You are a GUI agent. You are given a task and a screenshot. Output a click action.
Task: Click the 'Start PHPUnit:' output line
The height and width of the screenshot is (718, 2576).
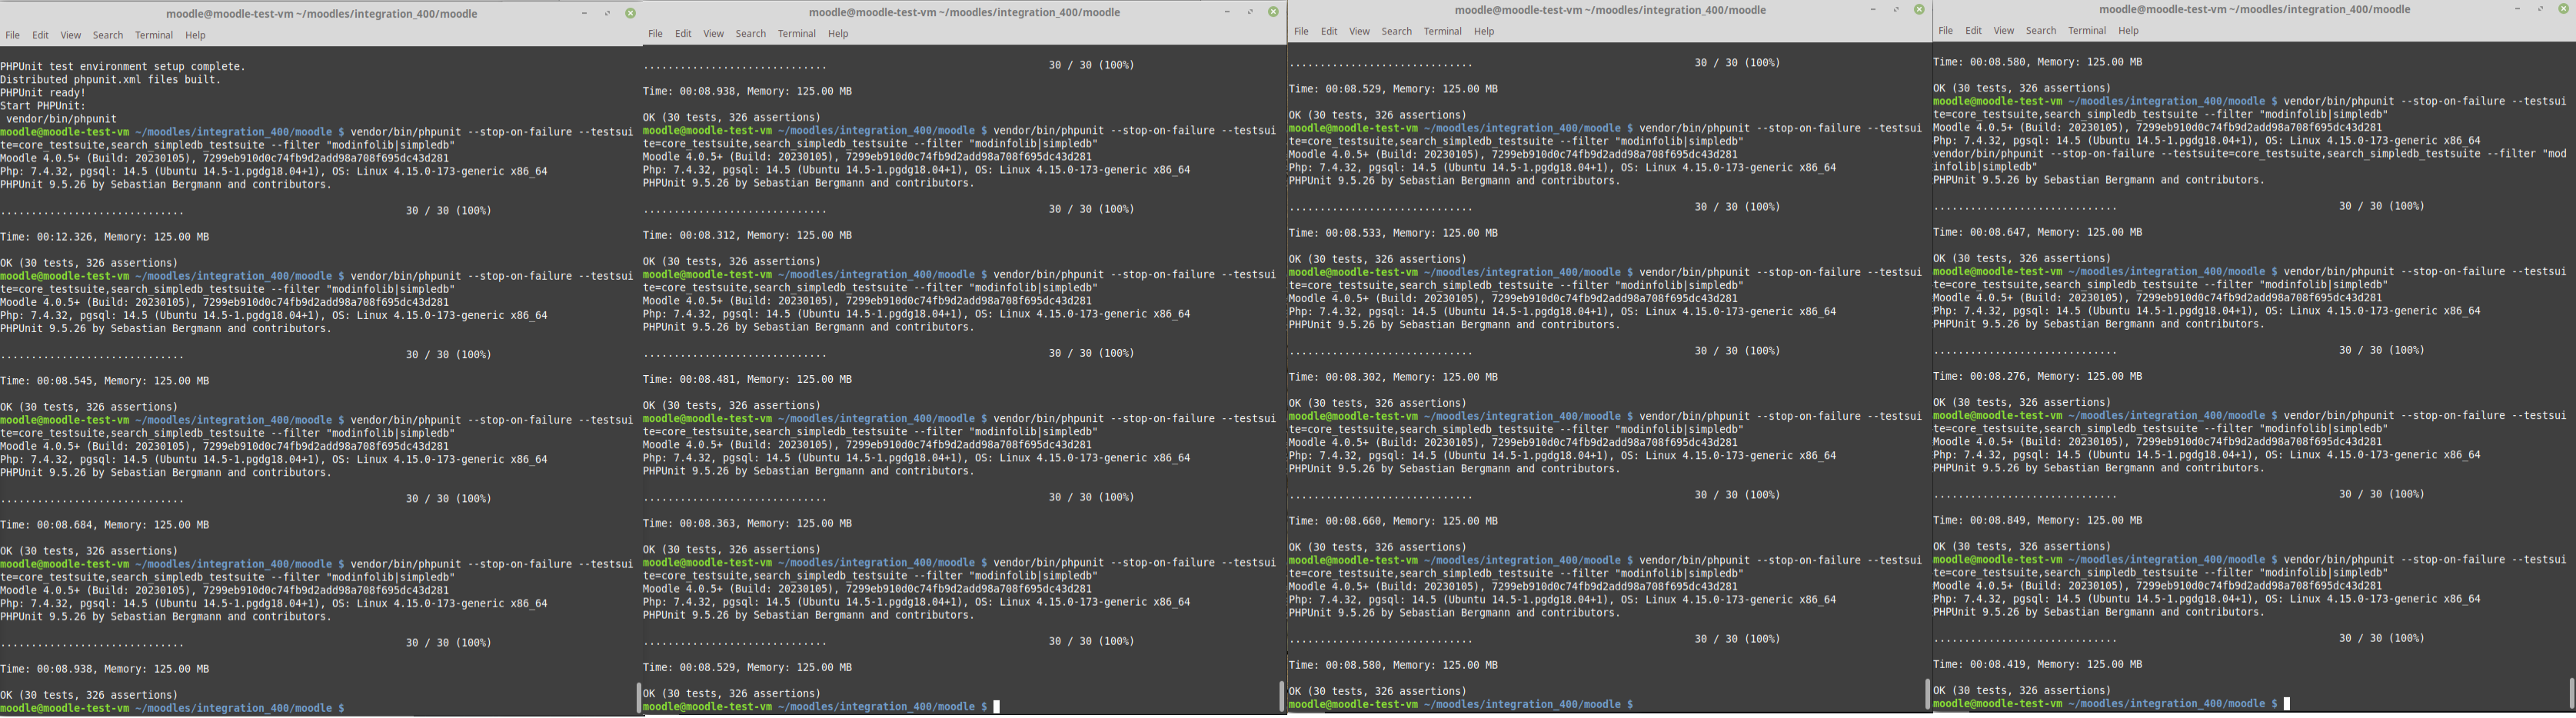[x=43, y=106]
